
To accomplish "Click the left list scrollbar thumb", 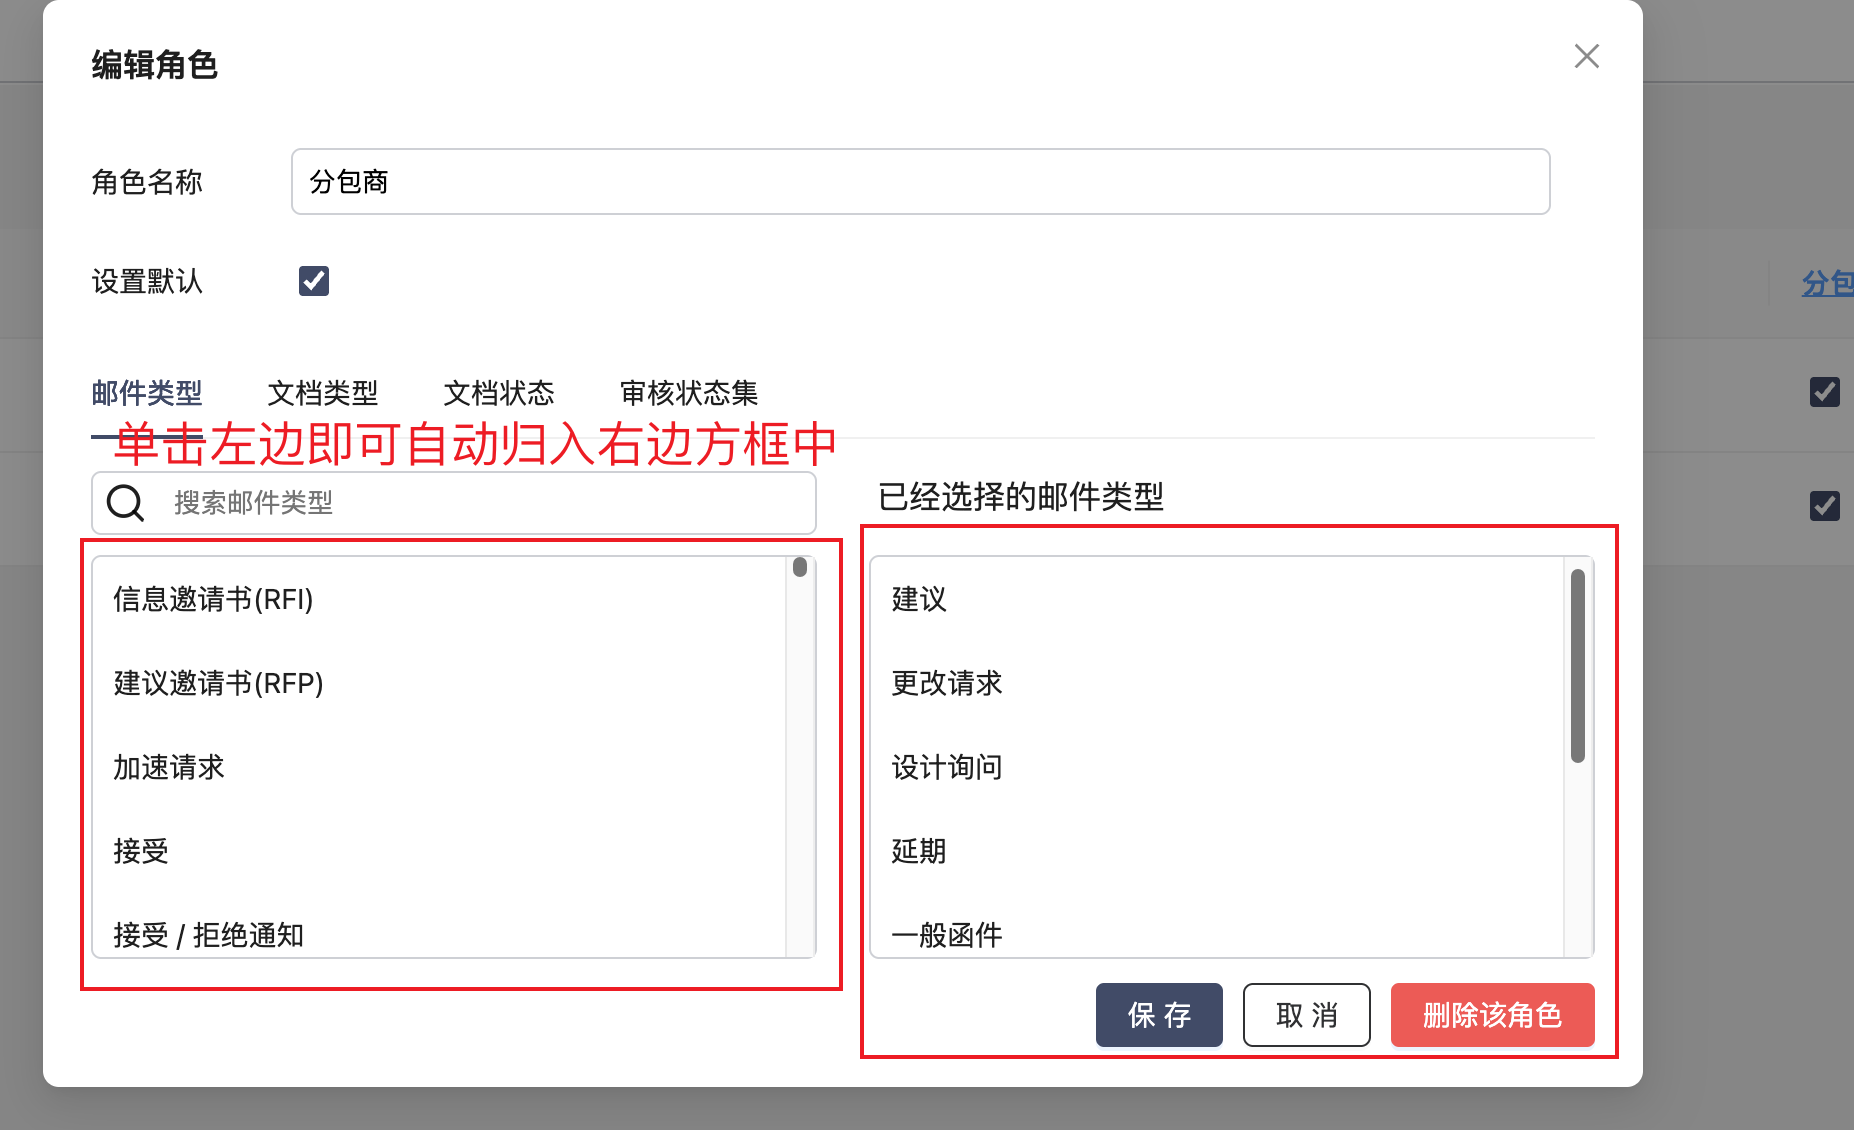I will [x=799, y=568].
